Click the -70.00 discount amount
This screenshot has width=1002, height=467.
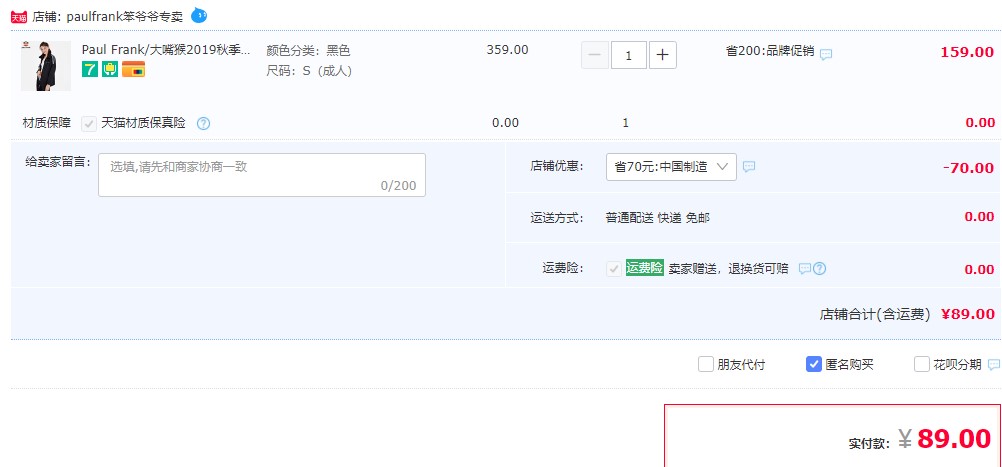point(968,168)
